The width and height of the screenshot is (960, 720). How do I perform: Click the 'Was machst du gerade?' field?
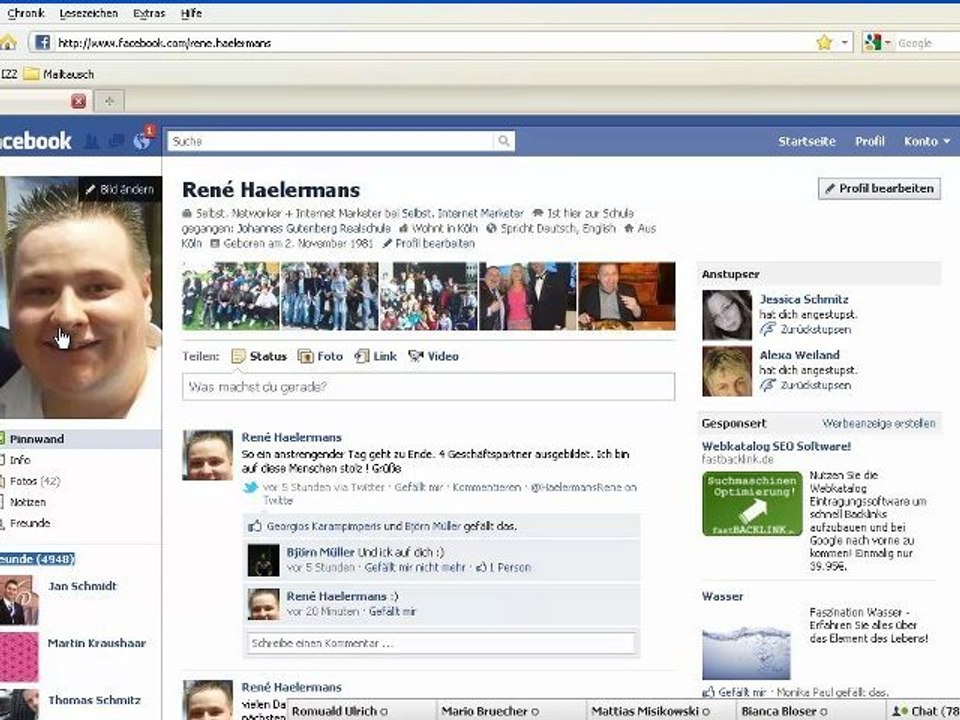click(429, 387)
